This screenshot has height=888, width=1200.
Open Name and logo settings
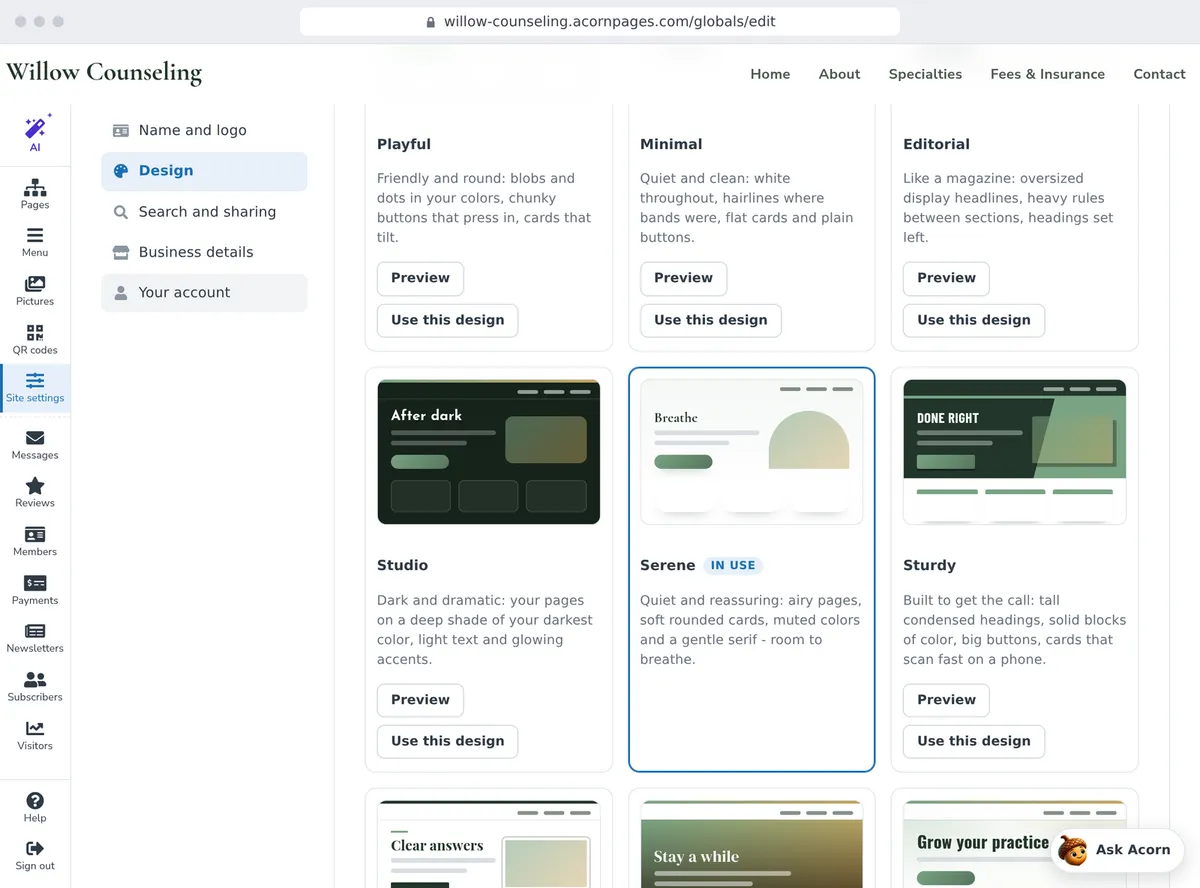(x=204, y=130)
